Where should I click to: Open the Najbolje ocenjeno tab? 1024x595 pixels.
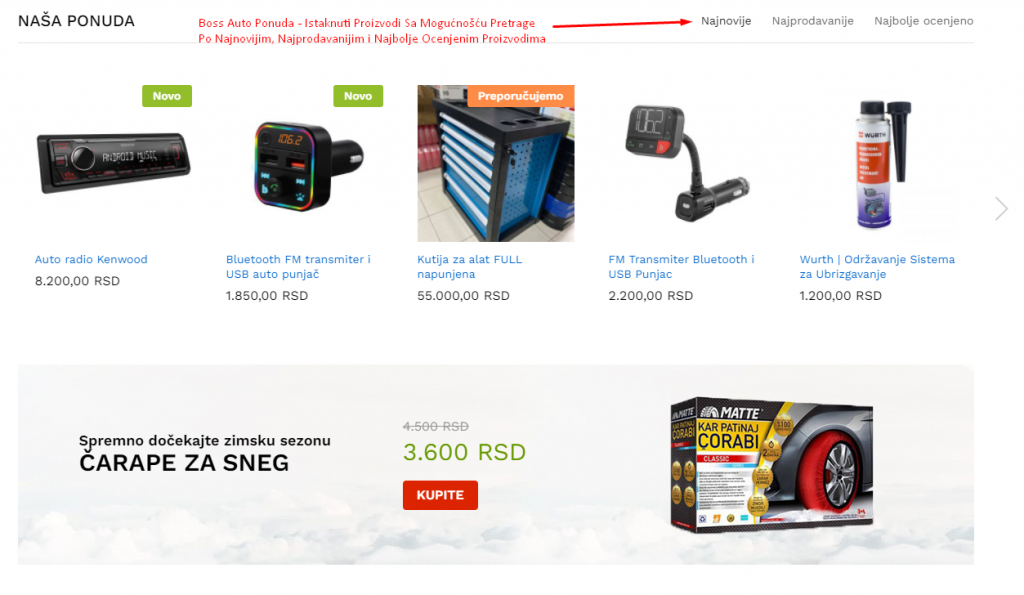[x=923, y=21]
